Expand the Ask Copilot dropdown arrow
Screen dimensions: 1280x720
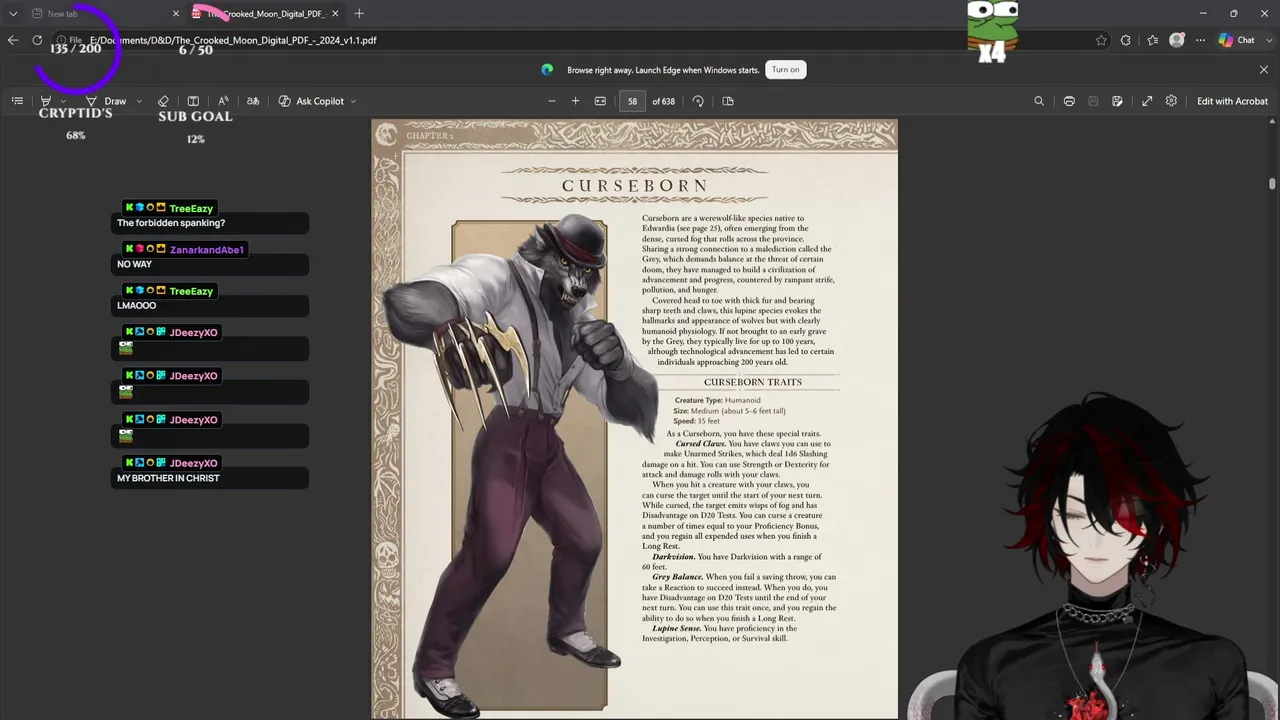[x=353, y=101]
